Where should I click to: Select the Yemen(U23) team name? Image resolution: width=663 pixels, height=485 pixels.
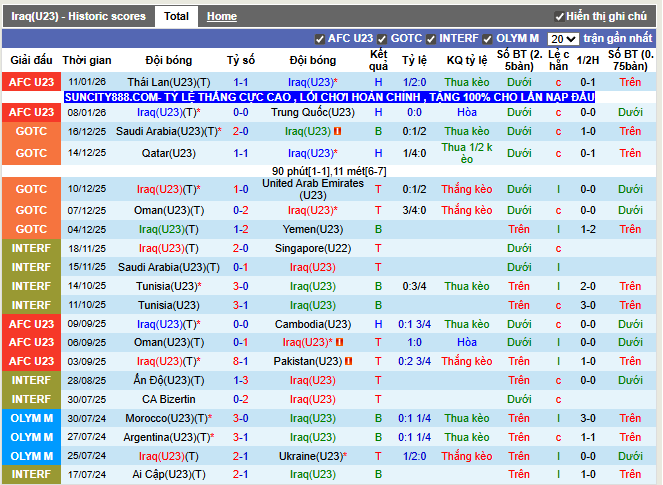(x=313, y=230)
